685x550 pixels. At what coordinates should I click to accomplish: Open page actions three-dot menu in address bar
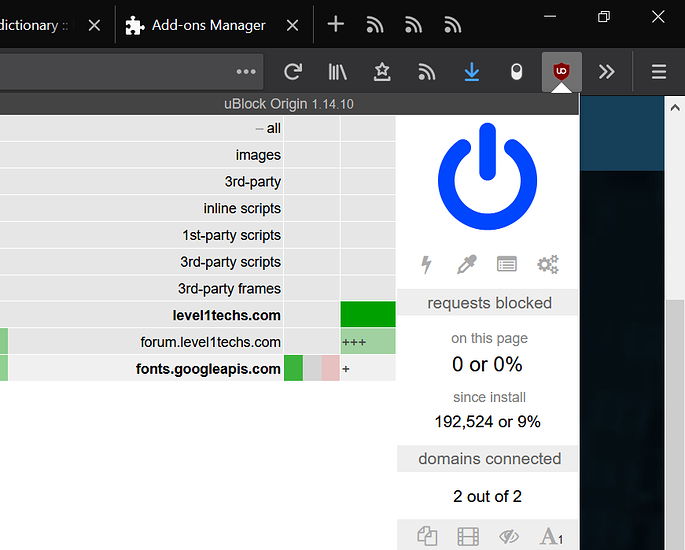click(x=246, y=72)
